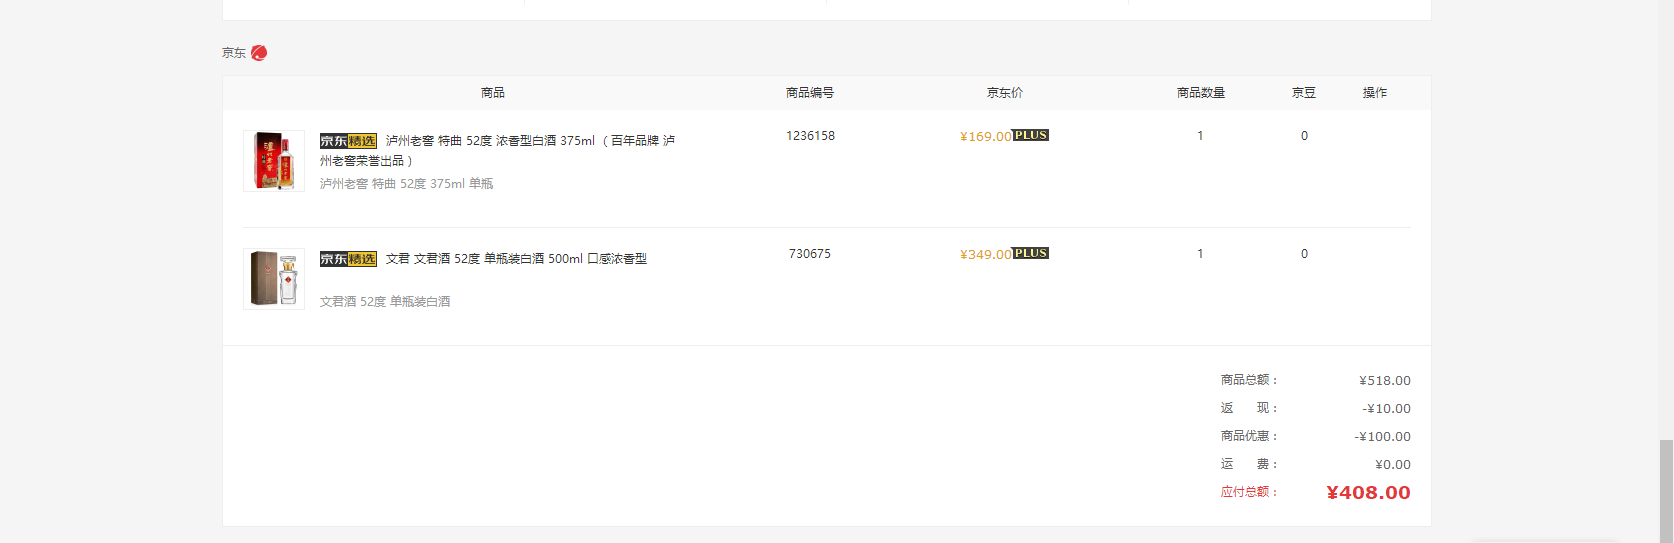Open 文君酒 52度 500ml product title link
Image resolution: width=1674 pixels, height=543 pixels.
[x=516, y=259]
